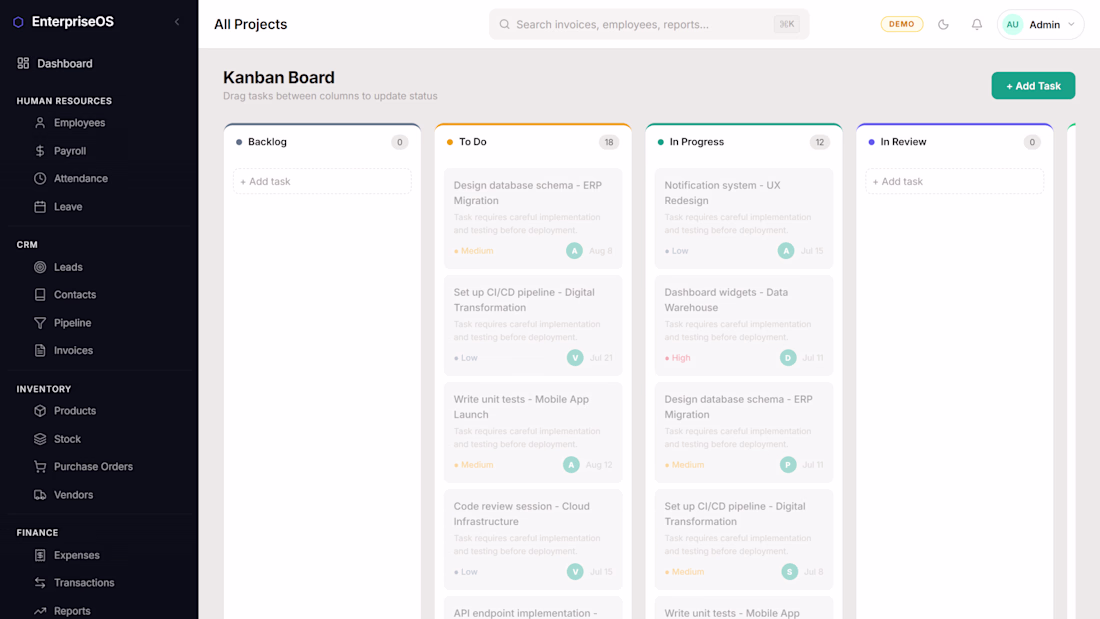Open In Progress Set up CI/CD card
This screenshot has height=619, width=1100.
[744, 539]
